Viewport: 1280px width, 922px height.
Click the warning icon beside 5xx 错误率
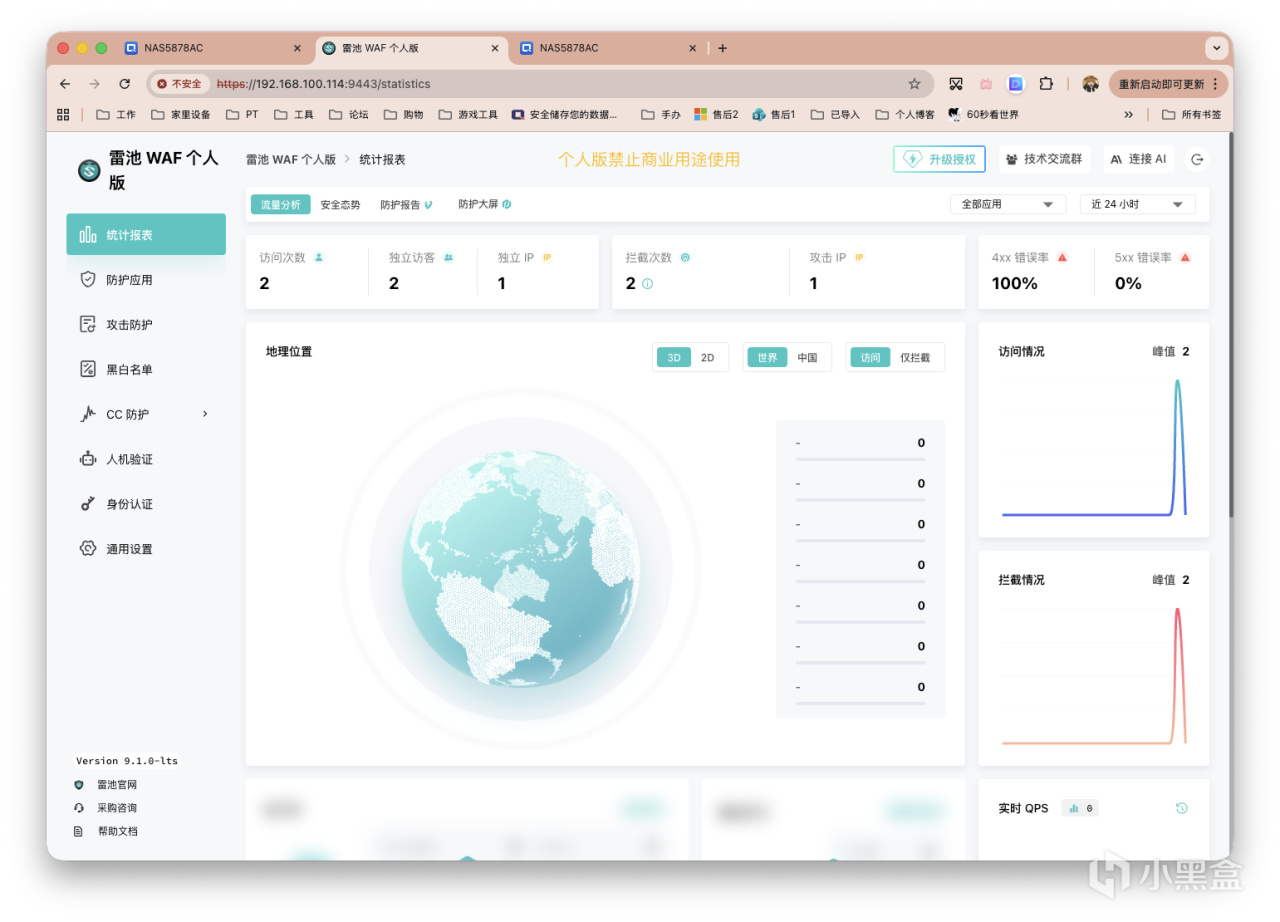click(x=1185, y=257)
